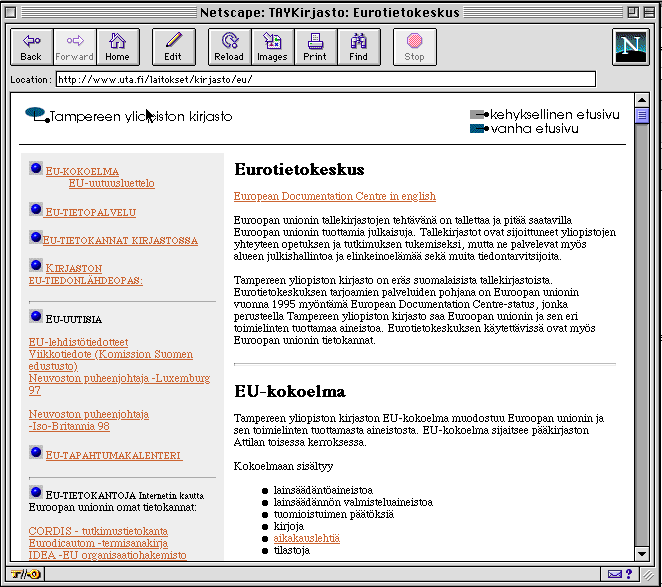Click the scrollbar up arrow

(642, 100)
